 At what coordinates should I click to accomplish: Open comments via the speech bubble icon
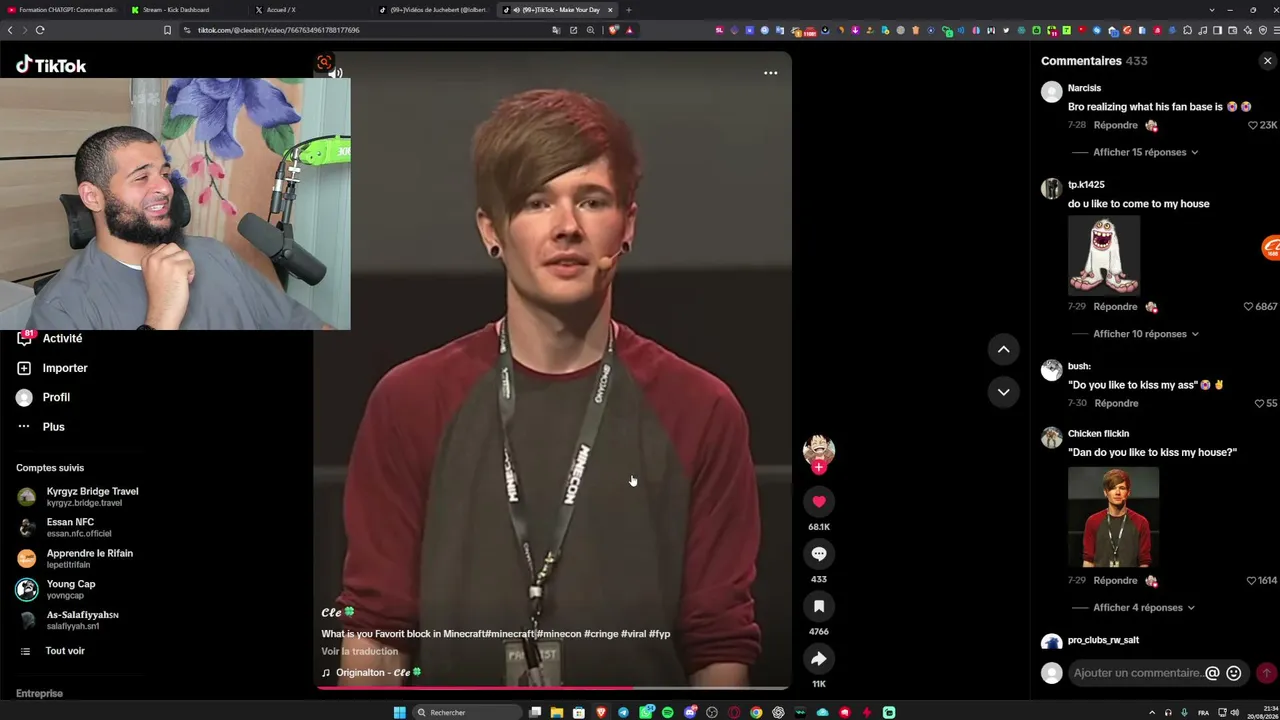[818, 554]
